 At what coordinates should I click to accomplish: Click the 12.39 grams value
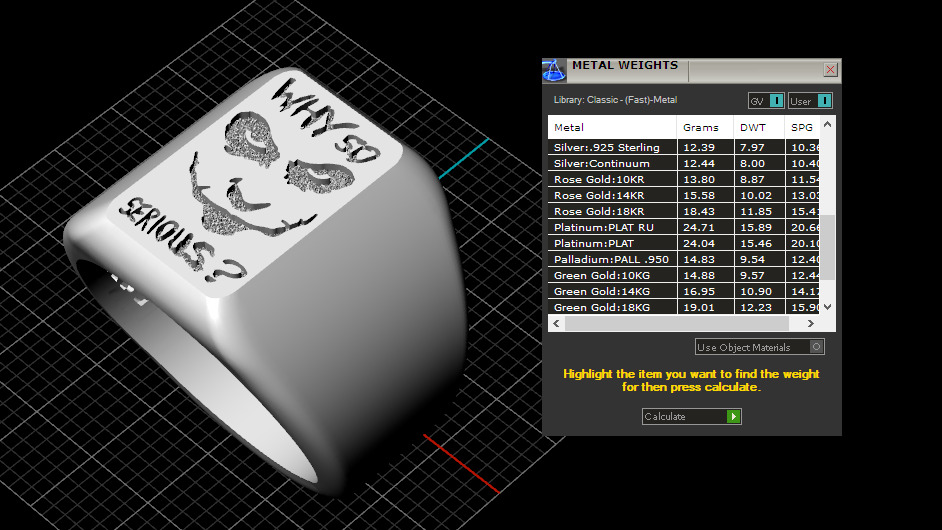tap(699, 147)
